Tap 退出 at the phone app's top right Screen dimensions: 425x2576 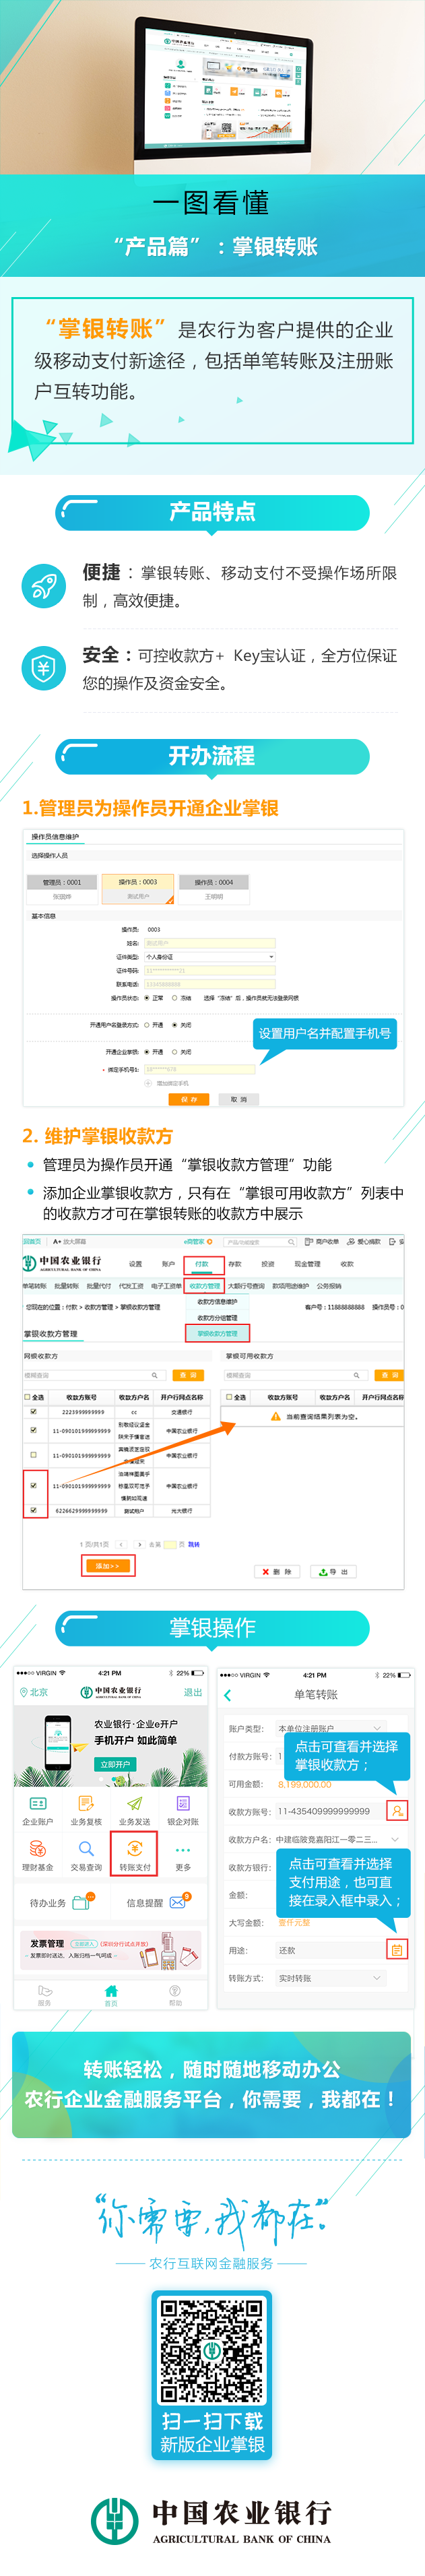pos(192,1692)
